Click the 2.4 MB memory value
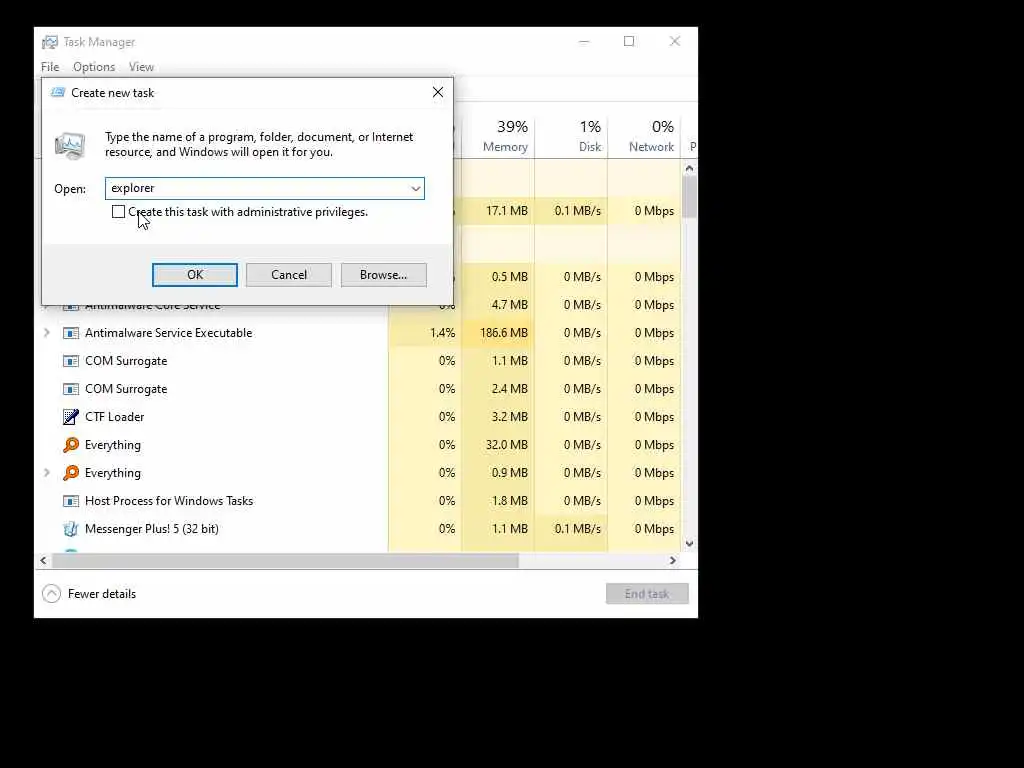 click(x=509, y=389)
